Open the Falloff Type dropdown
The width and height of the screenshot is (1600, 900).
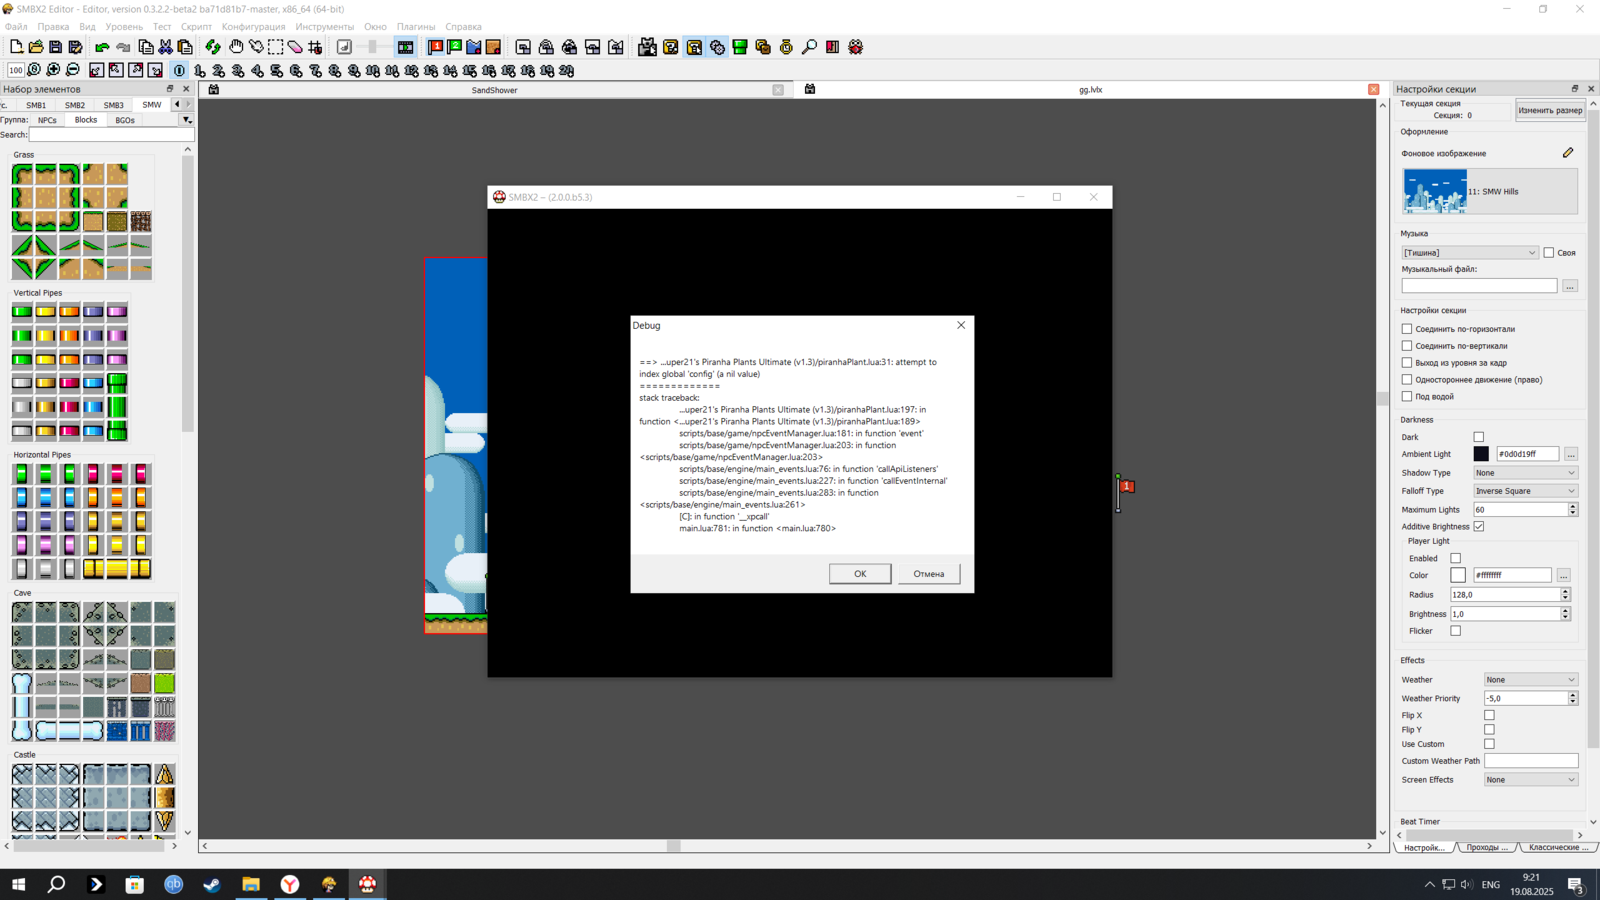tap(1525, 491)
